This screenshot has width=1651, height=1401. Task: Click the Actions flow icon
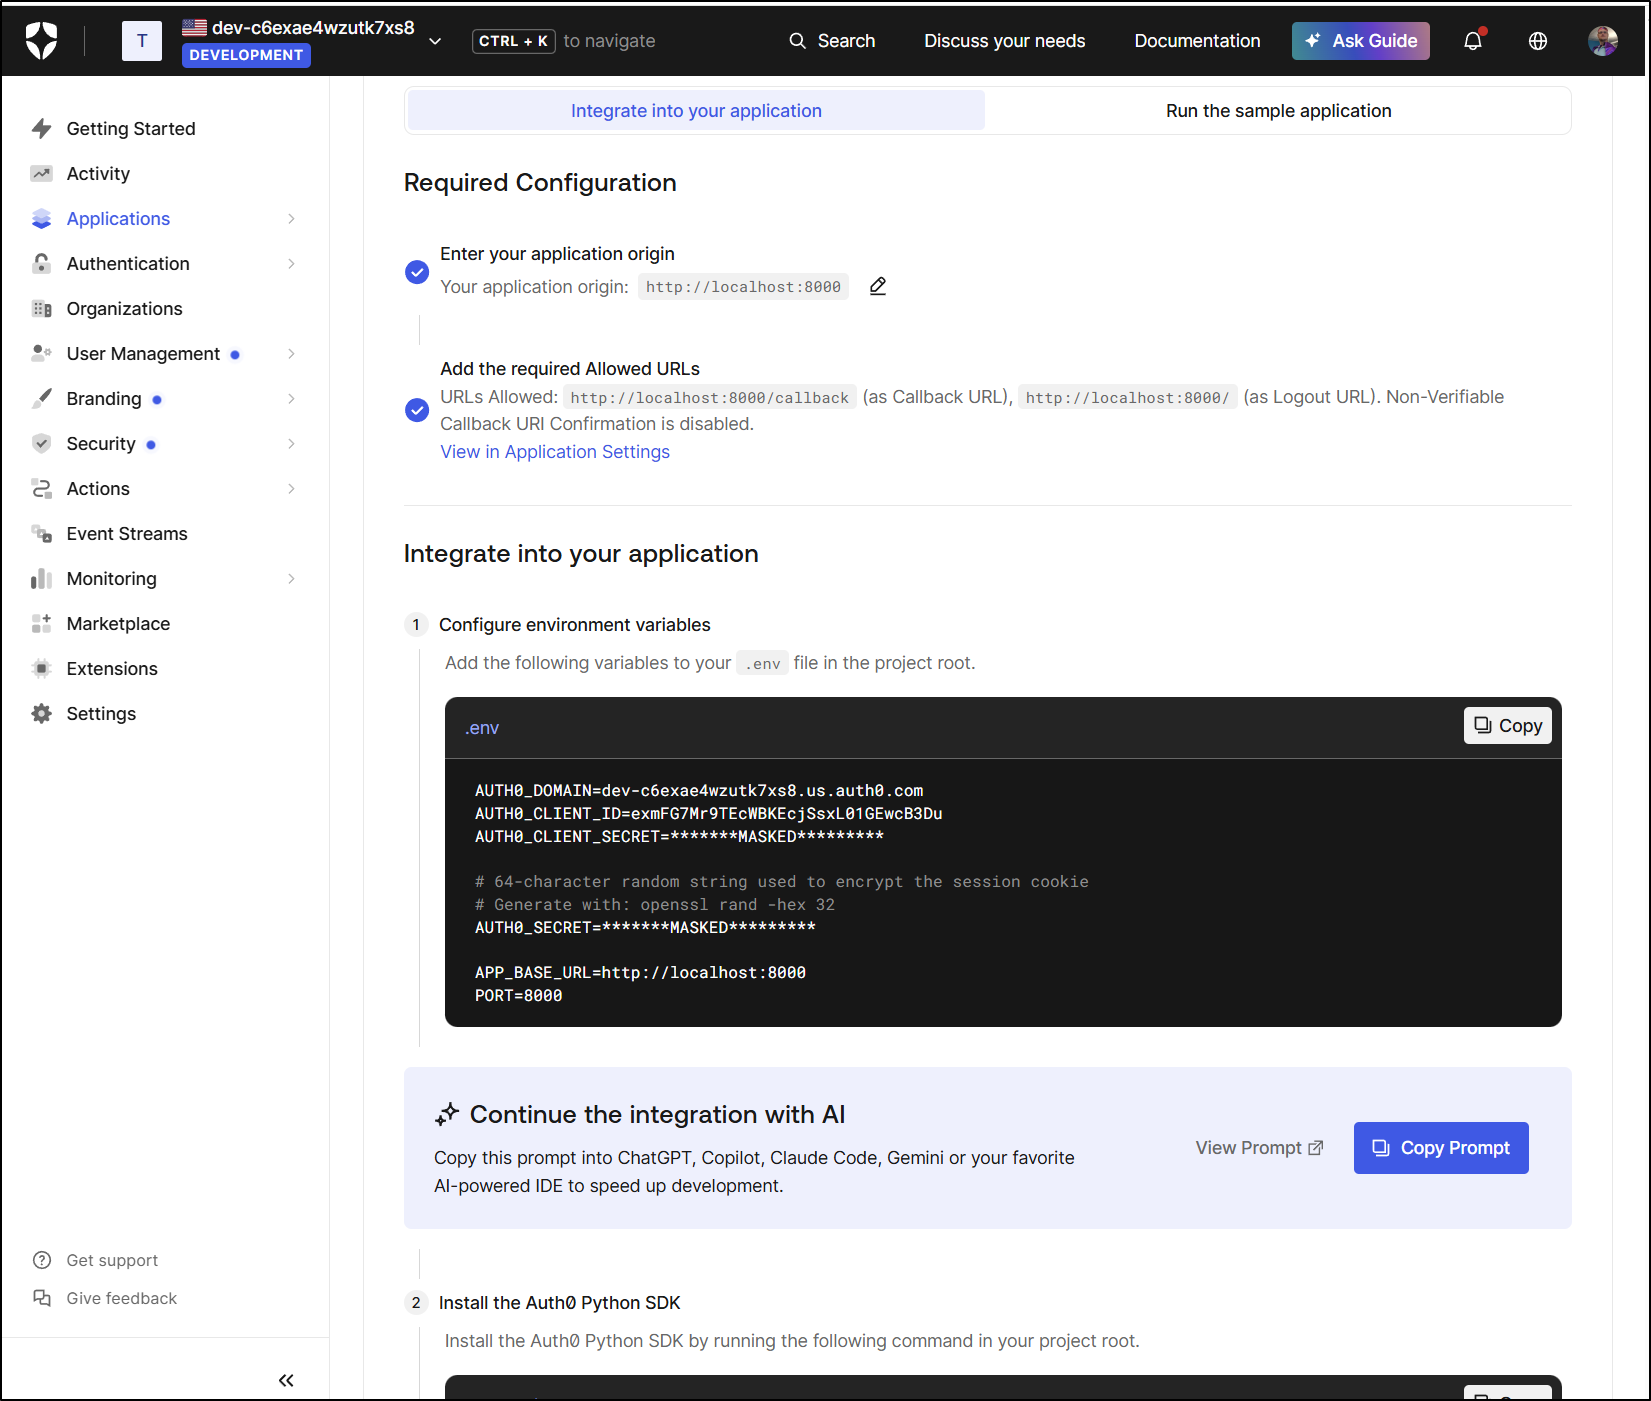[x=41, y=489]
